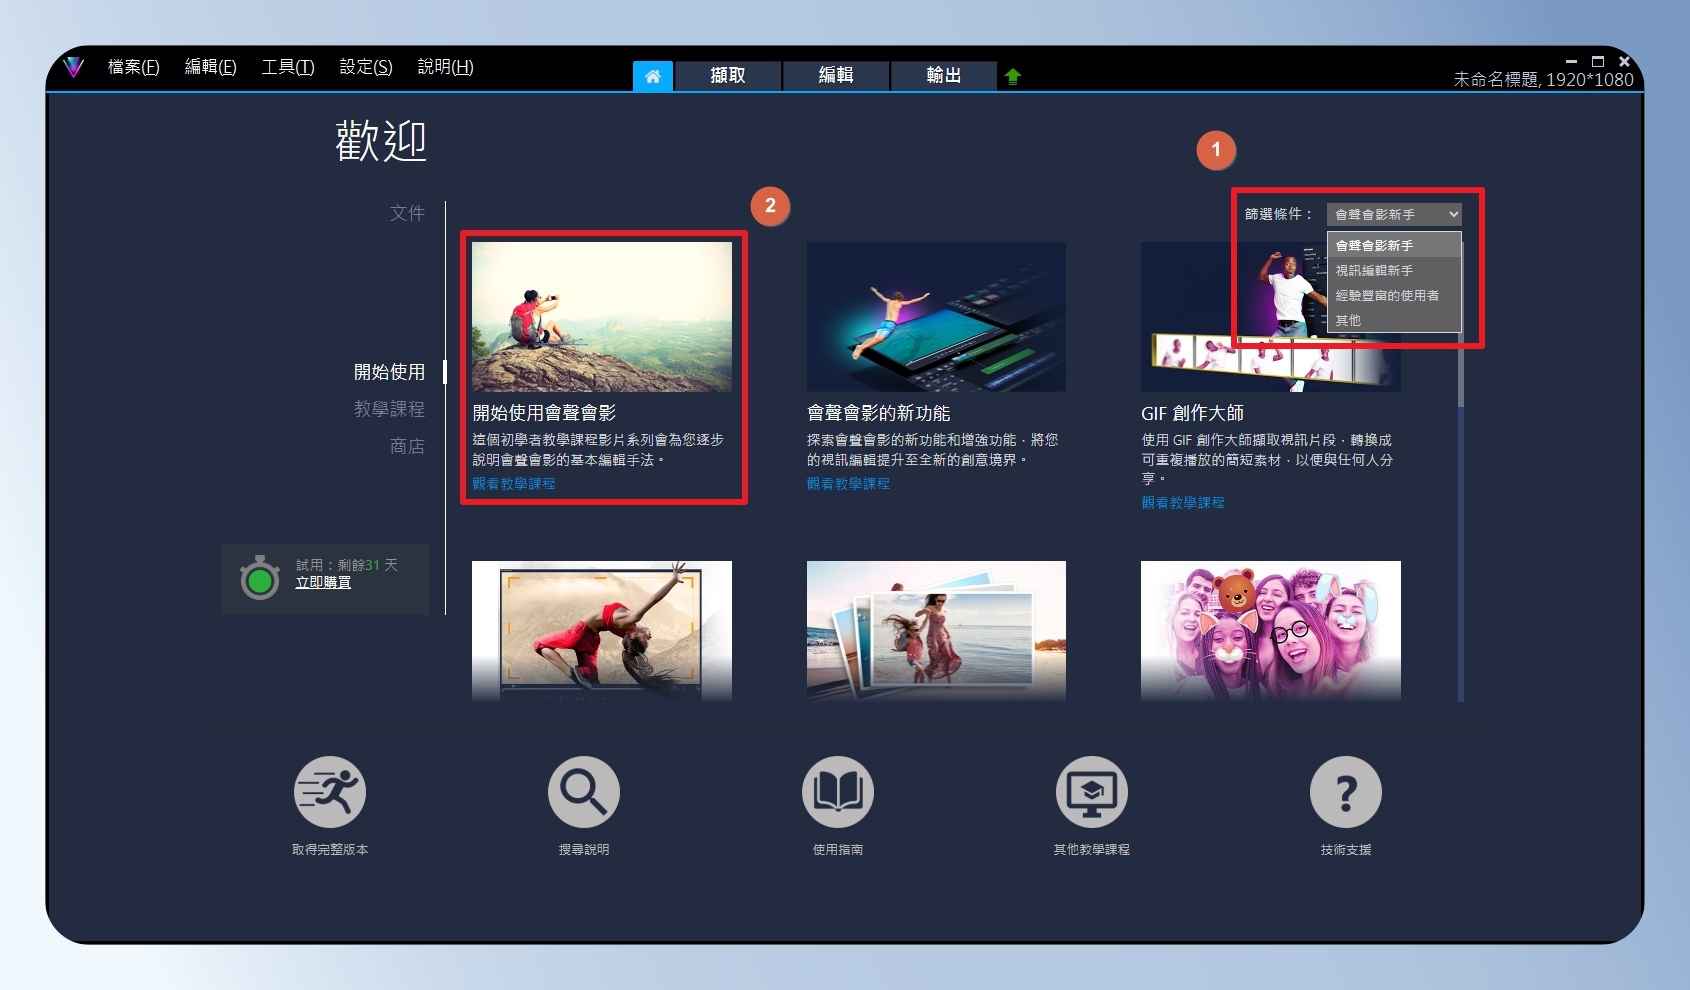Click the home tab icon

click(652, 76)
